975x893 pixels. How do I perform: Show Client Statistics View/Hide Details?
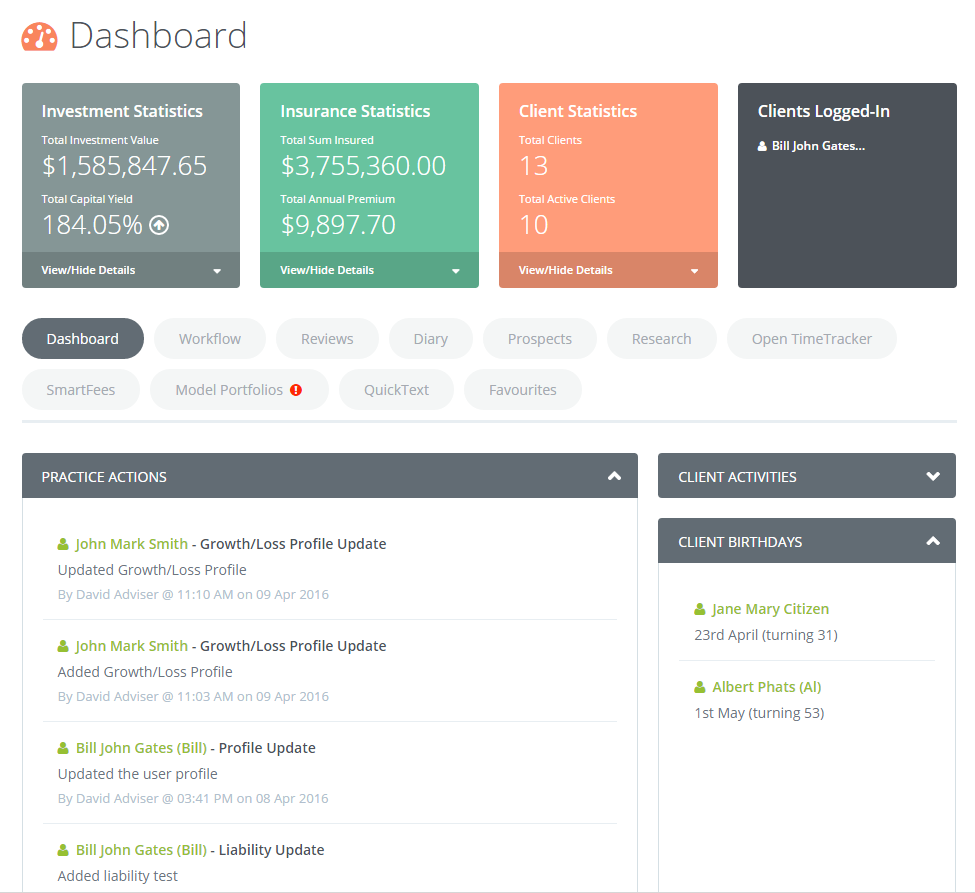pyautogui.click(x=608, y=270)
